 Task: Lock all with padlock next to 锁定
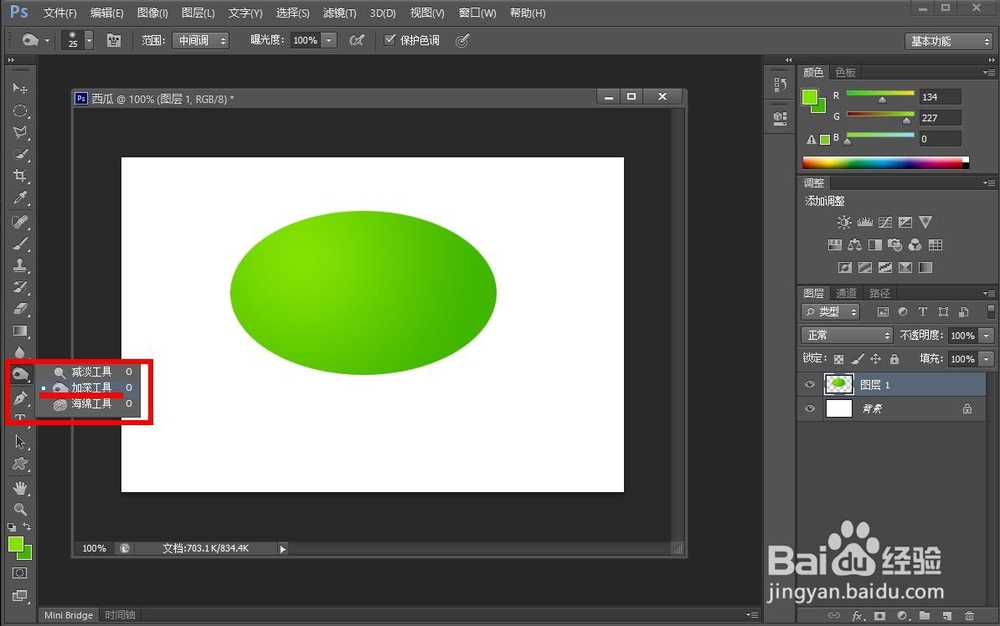tap(894, 359)
